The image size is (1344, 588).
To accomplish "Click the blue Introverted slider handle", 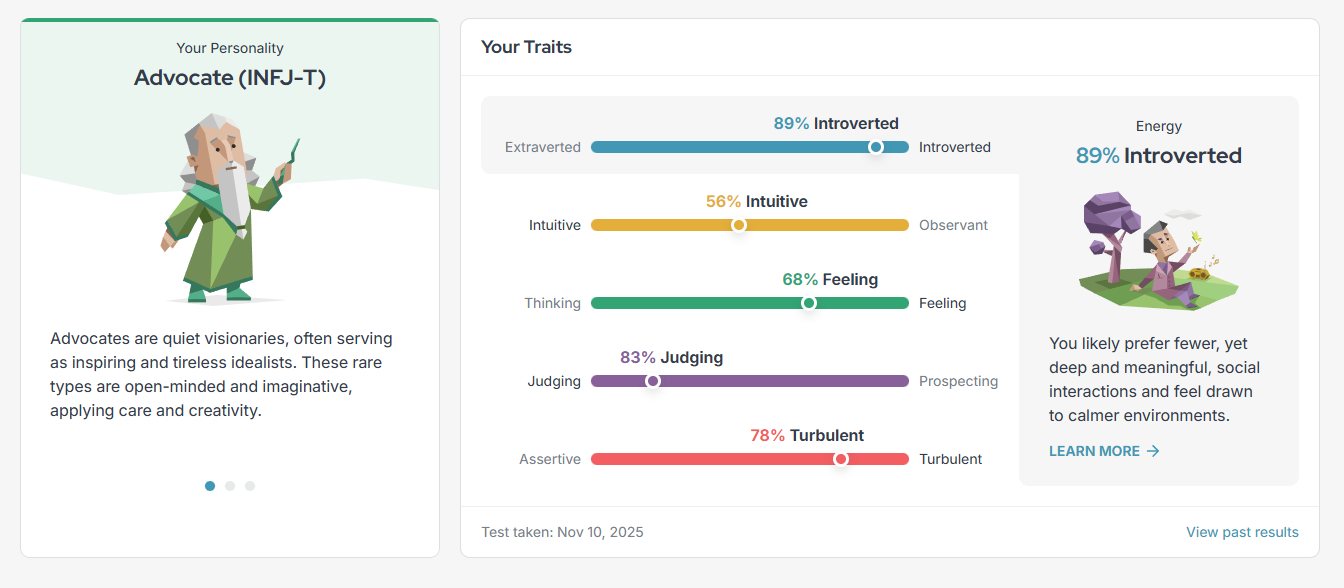I will coord(876,147).
